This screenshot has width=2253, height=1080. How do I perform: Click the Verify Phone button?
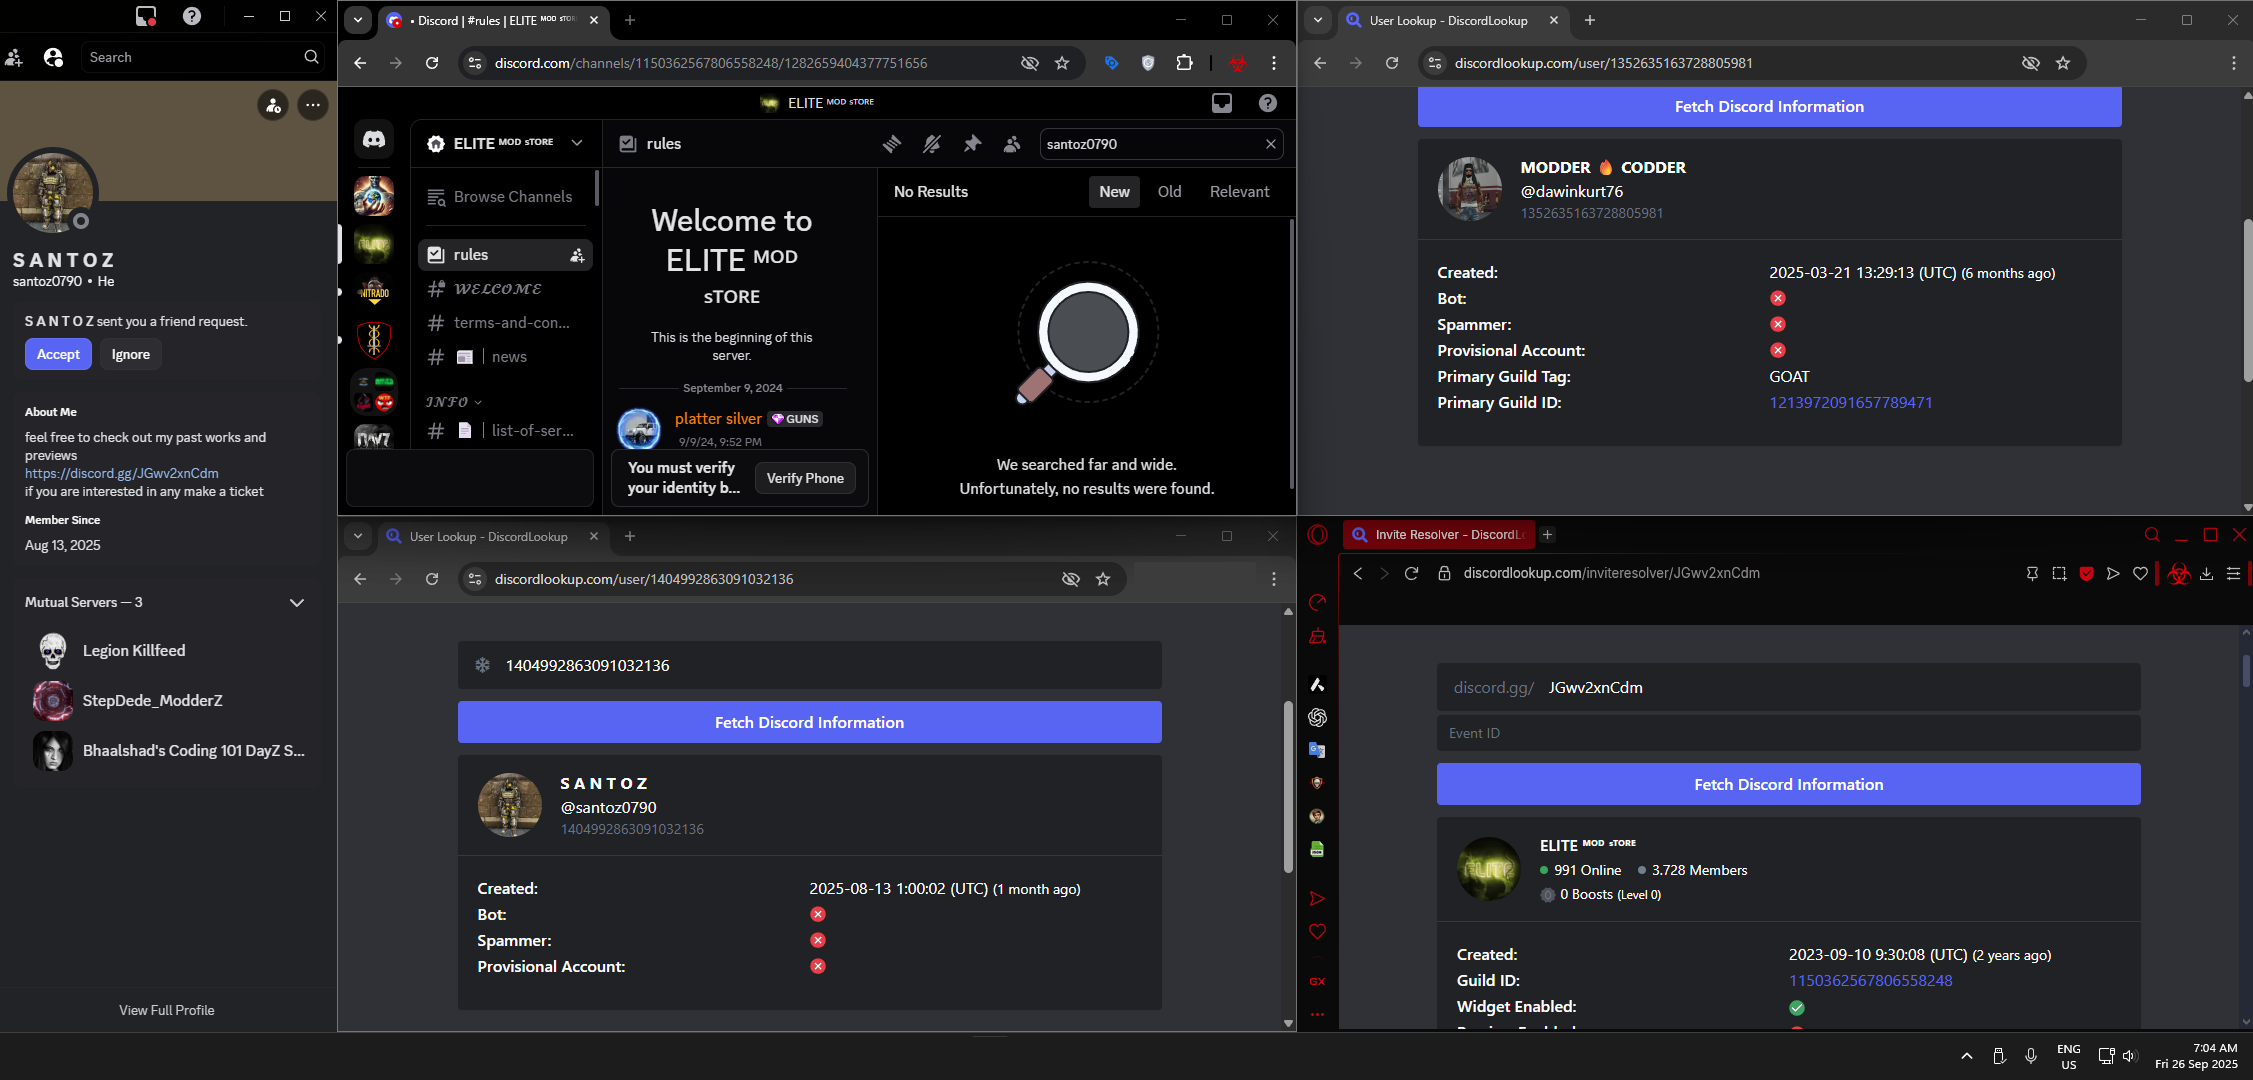tap(805, 478)
